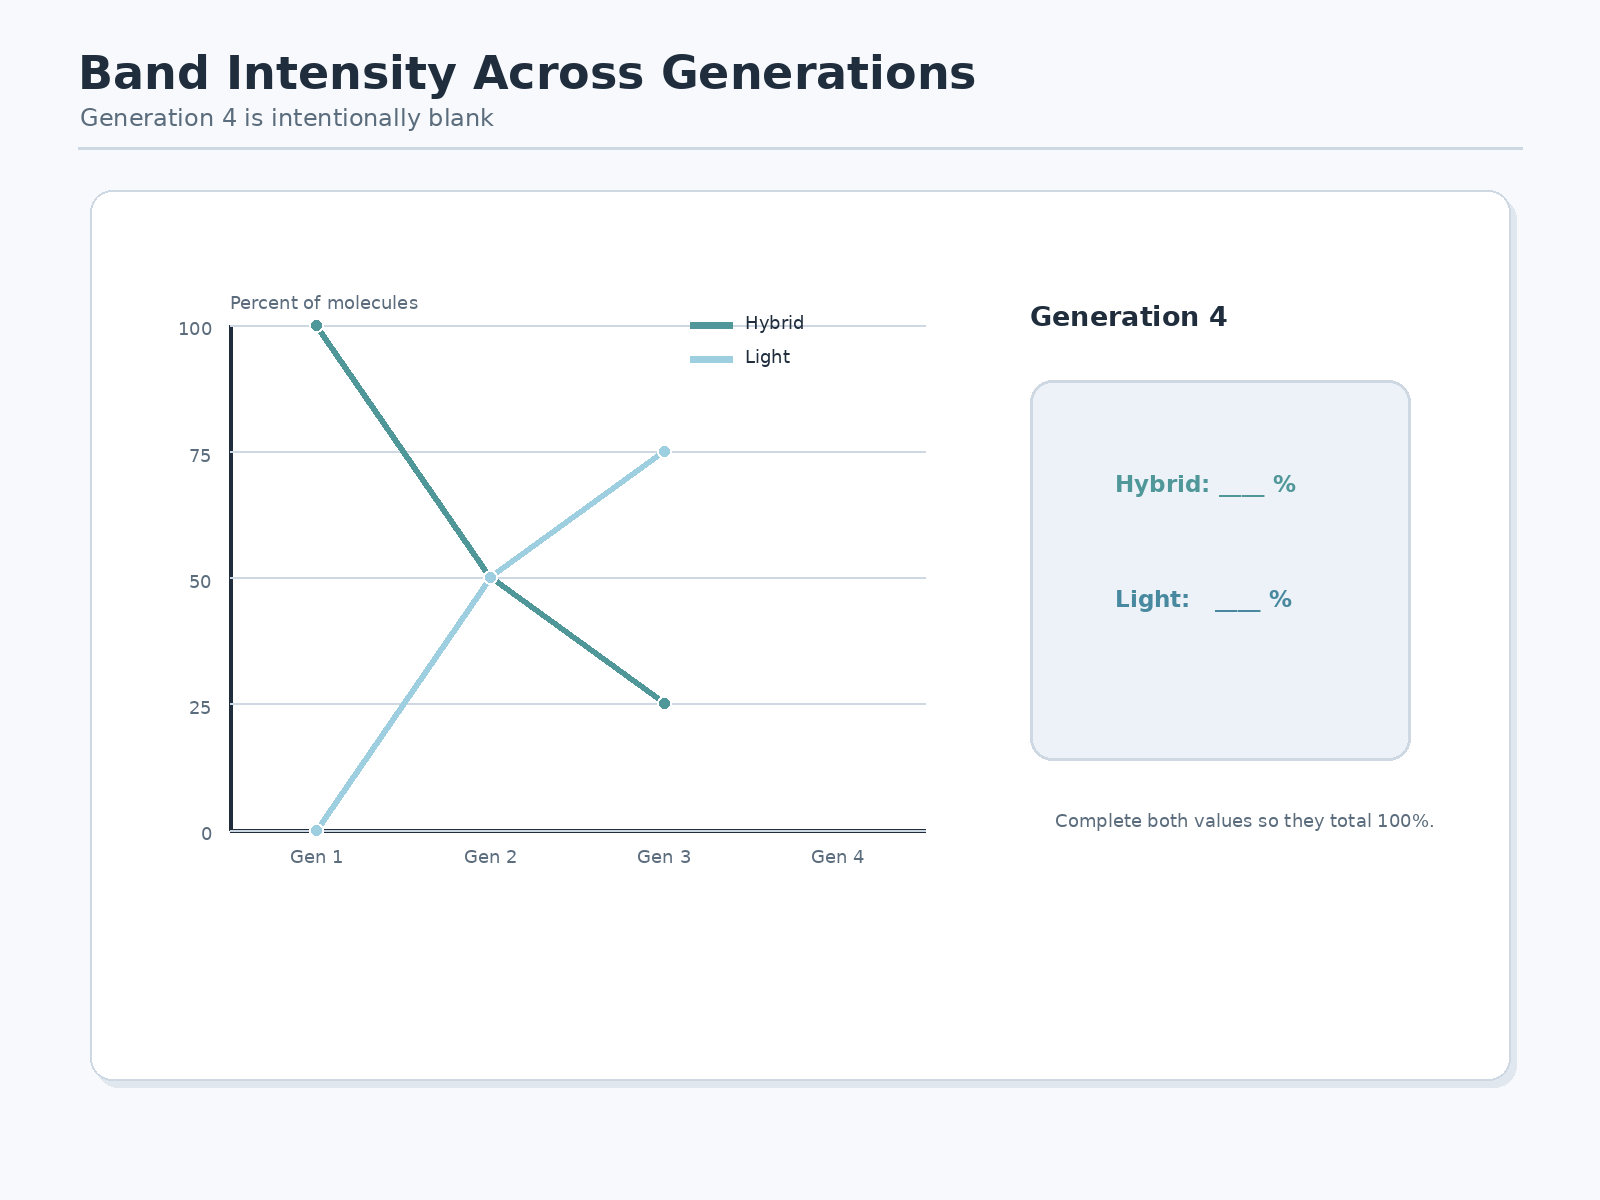This screenshot has height=1200, width=1600.
Task: Click the Light data point at Gen 3
Action: tap(664, 452)
